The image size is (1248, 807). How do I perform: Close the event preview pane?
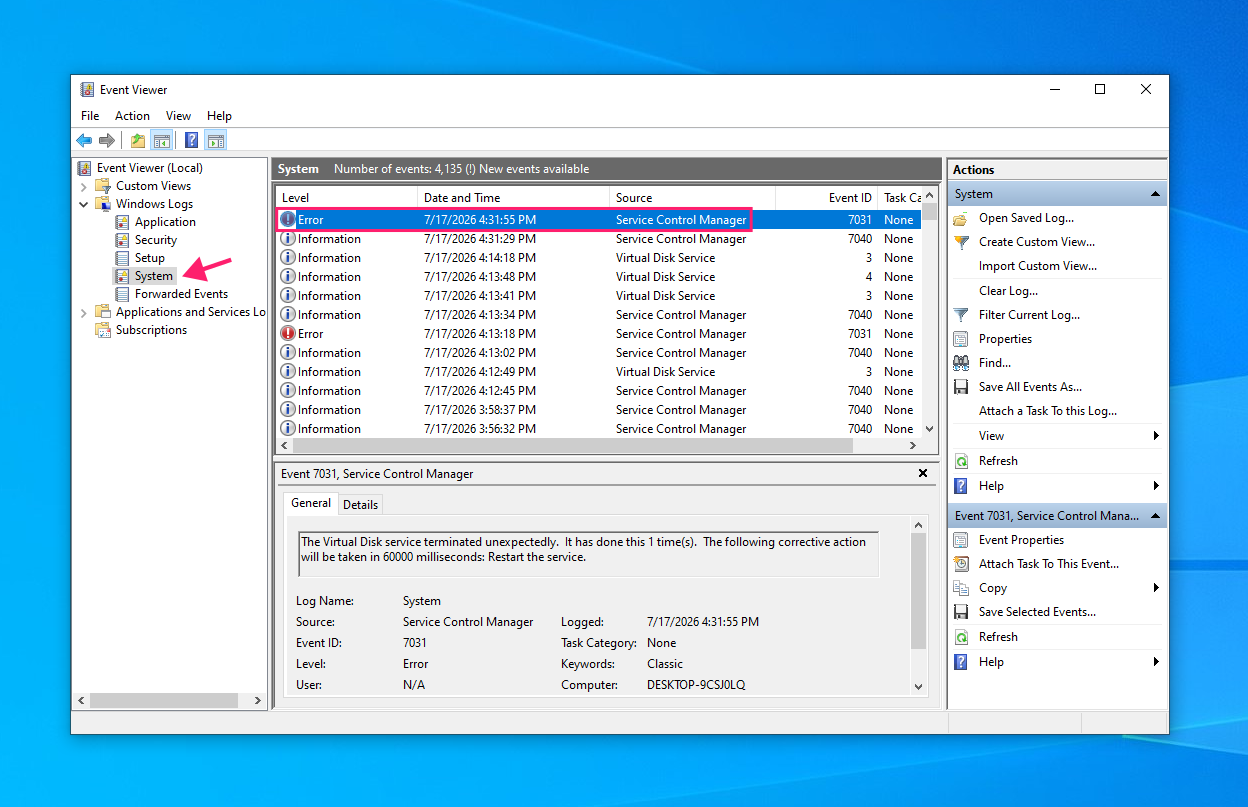pos(922,473)
